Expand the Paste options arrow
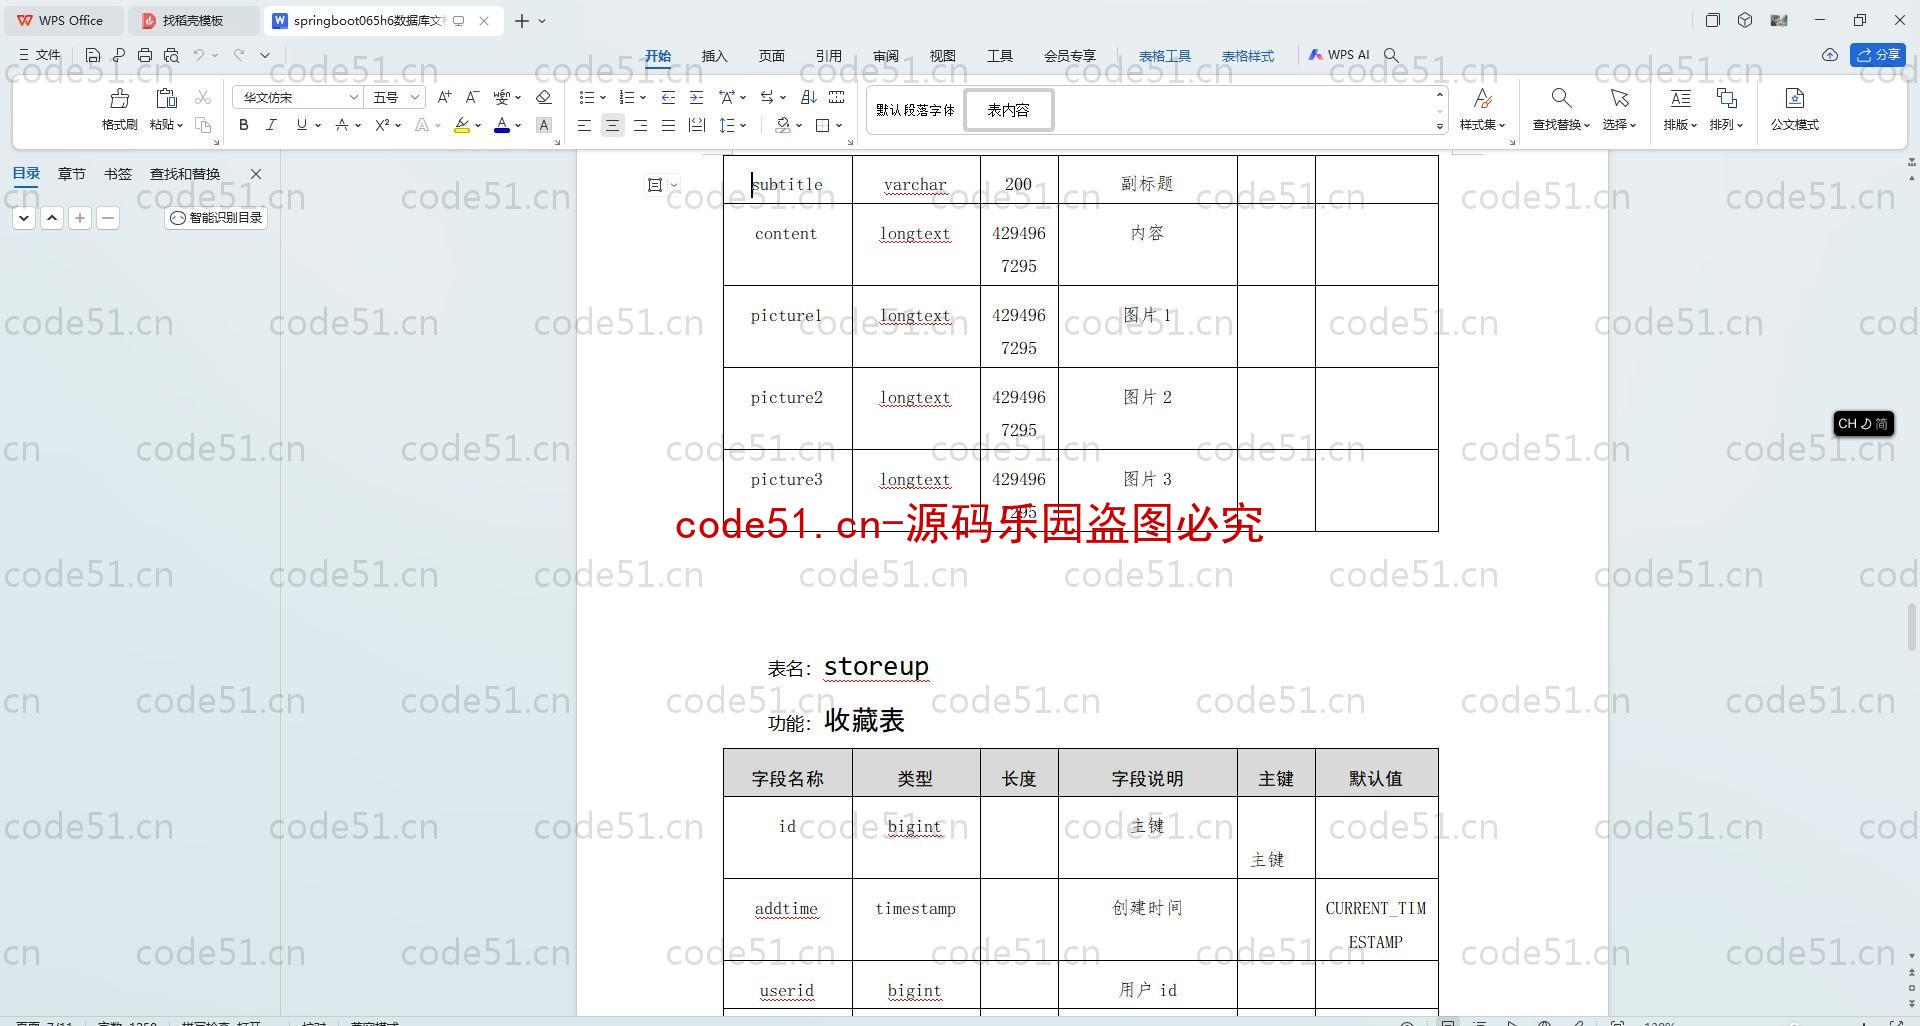The image size is (1920, 1026). click(x=179, y=125)
